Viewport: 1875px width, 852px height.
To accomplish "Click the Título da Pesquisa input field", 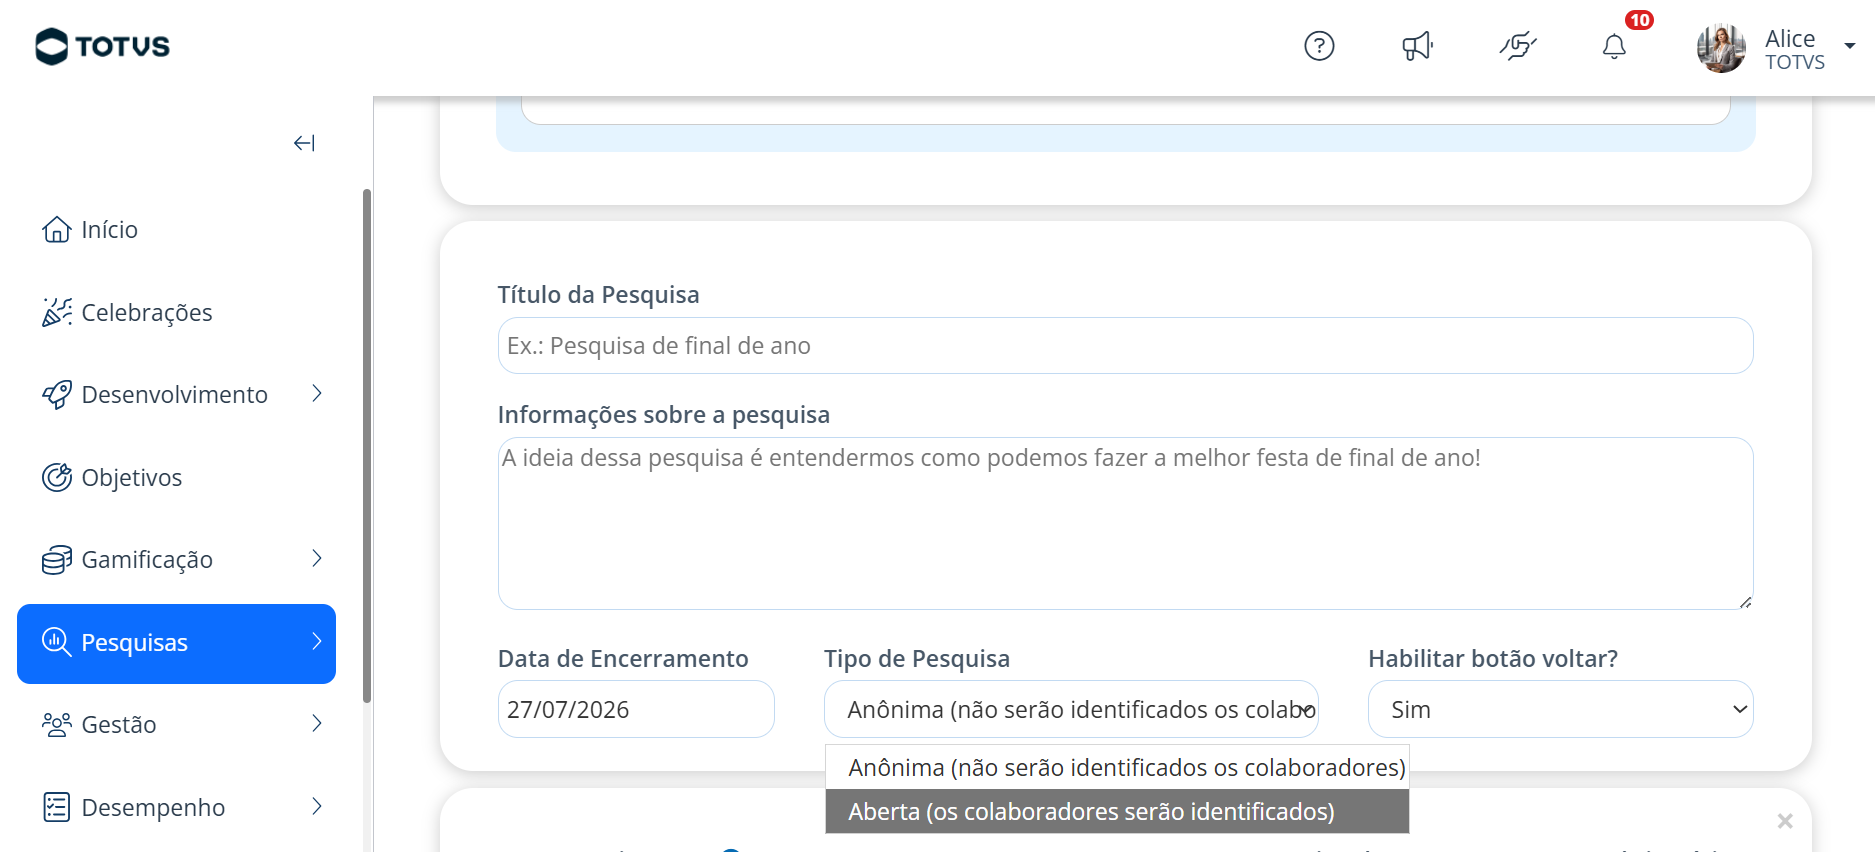I will [x=1125, y=346].
